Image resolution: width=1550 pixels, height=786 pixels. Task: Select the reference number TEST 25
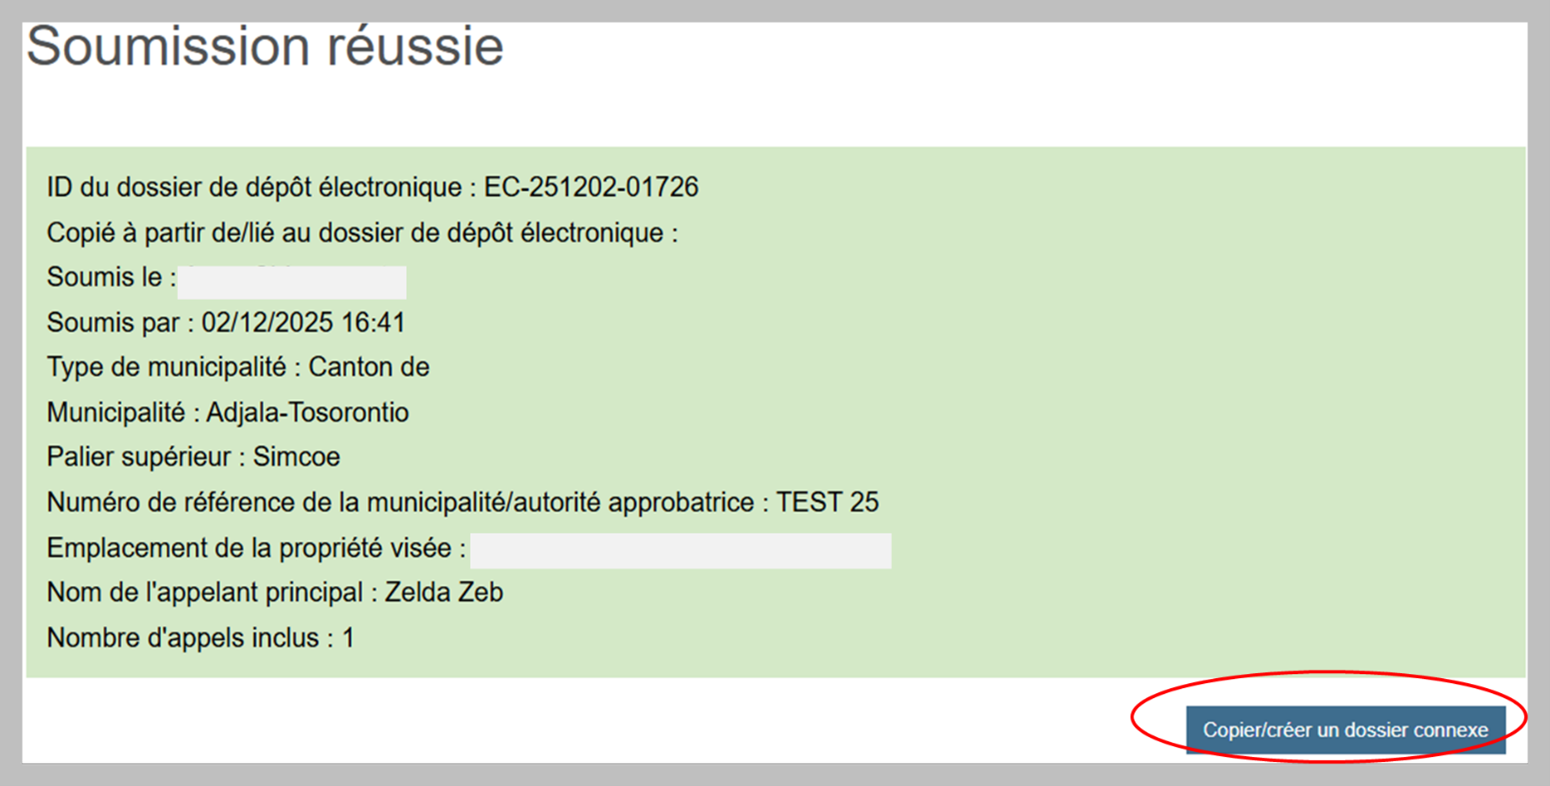(827, 502)
